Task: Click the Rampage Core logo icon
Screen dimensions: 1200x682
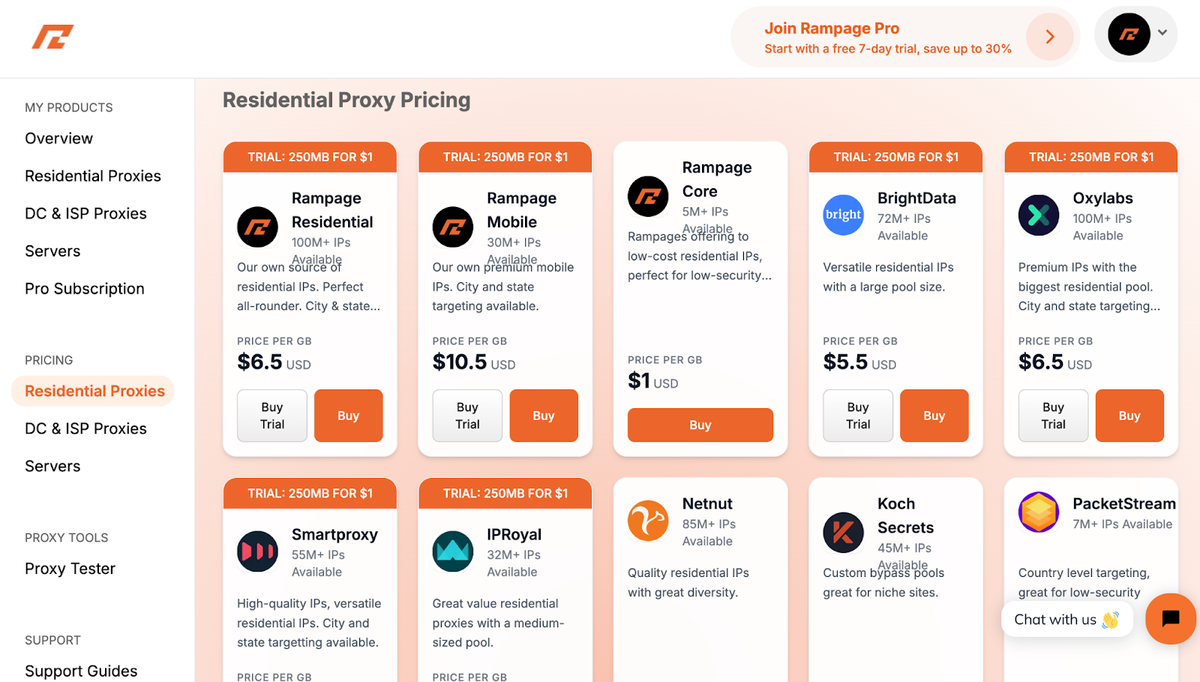Action: coord(648,196)
